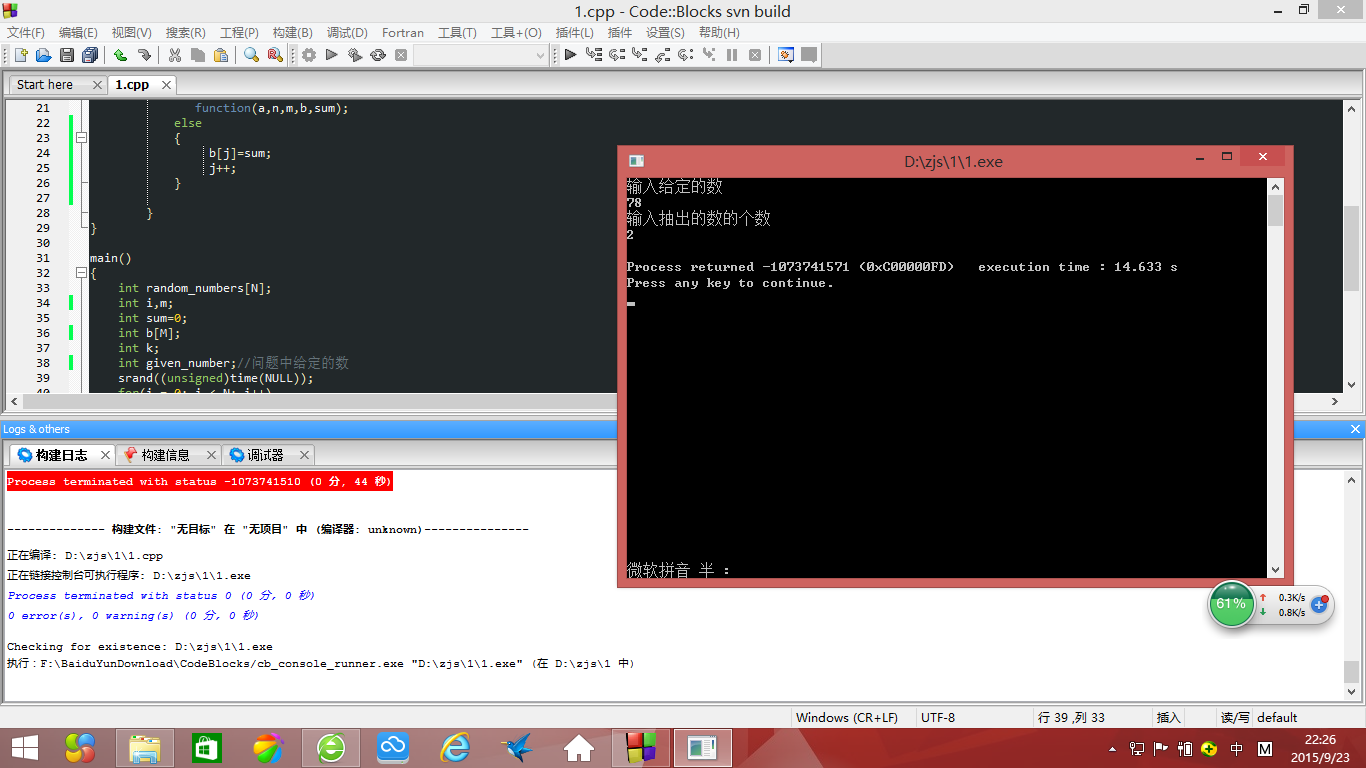Click the red Process terminated log line

click(200, 482)
